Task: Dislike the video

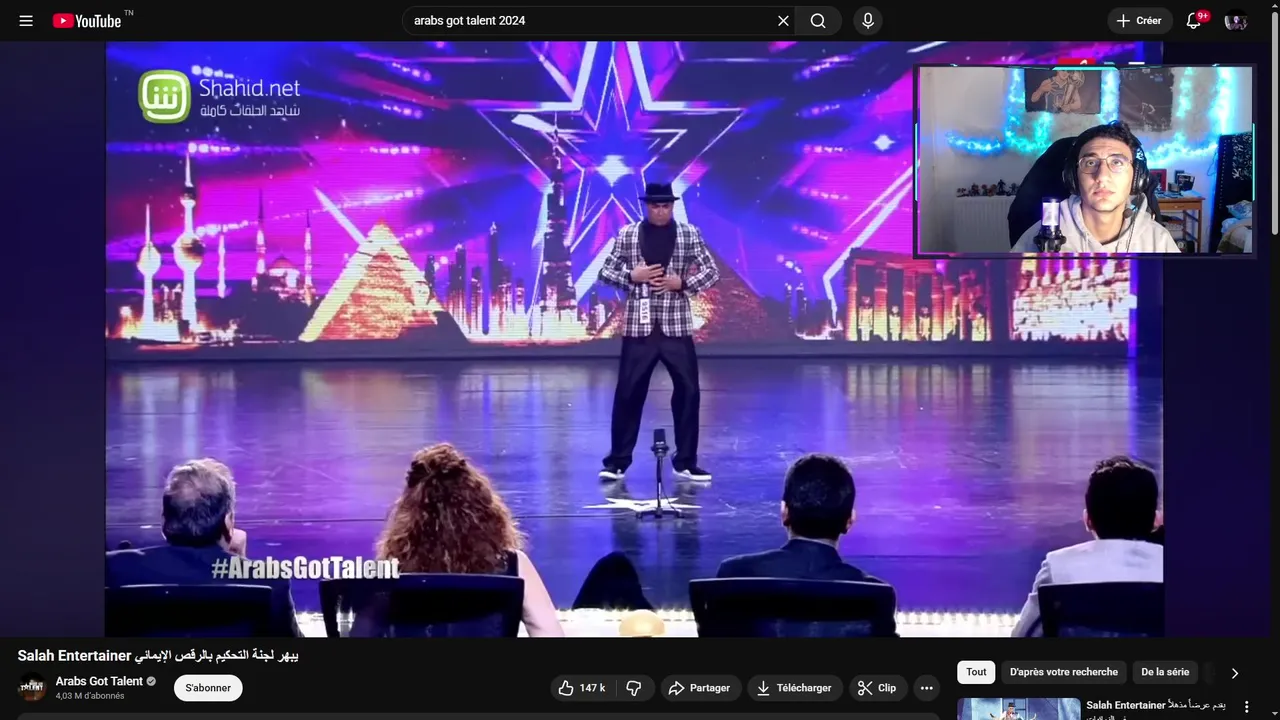Action: [x=634, y=688]
